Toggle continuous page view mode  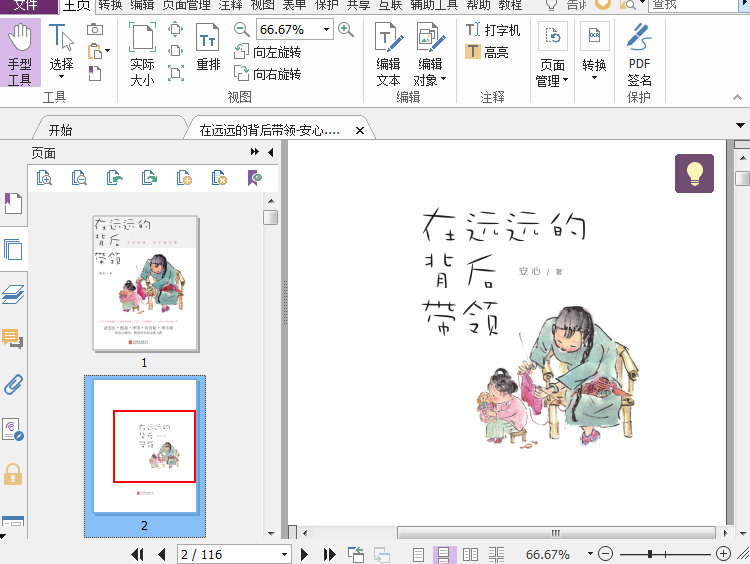[444, 554]
